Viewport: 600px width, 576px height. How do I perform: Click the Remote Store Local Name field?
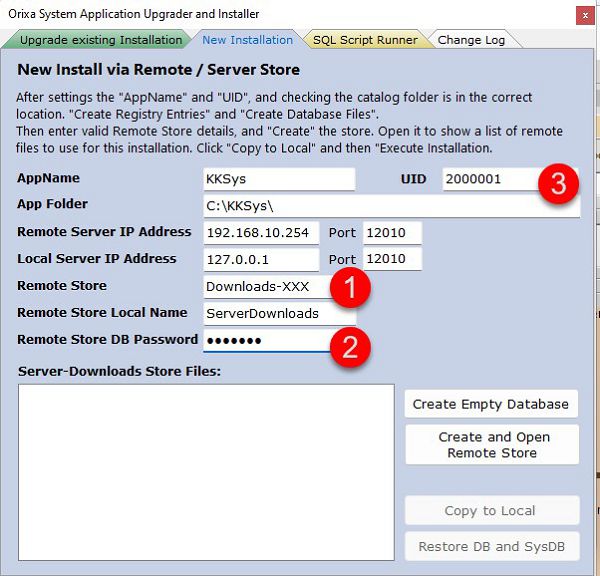[x=279, y=313]
